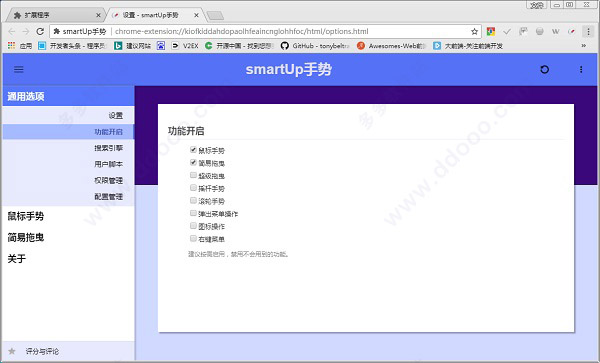Screen dimensions: 600x363
Task: Uncheck the 简易拖曳 checkbox in 功能开启
Action: click(193, 162)
